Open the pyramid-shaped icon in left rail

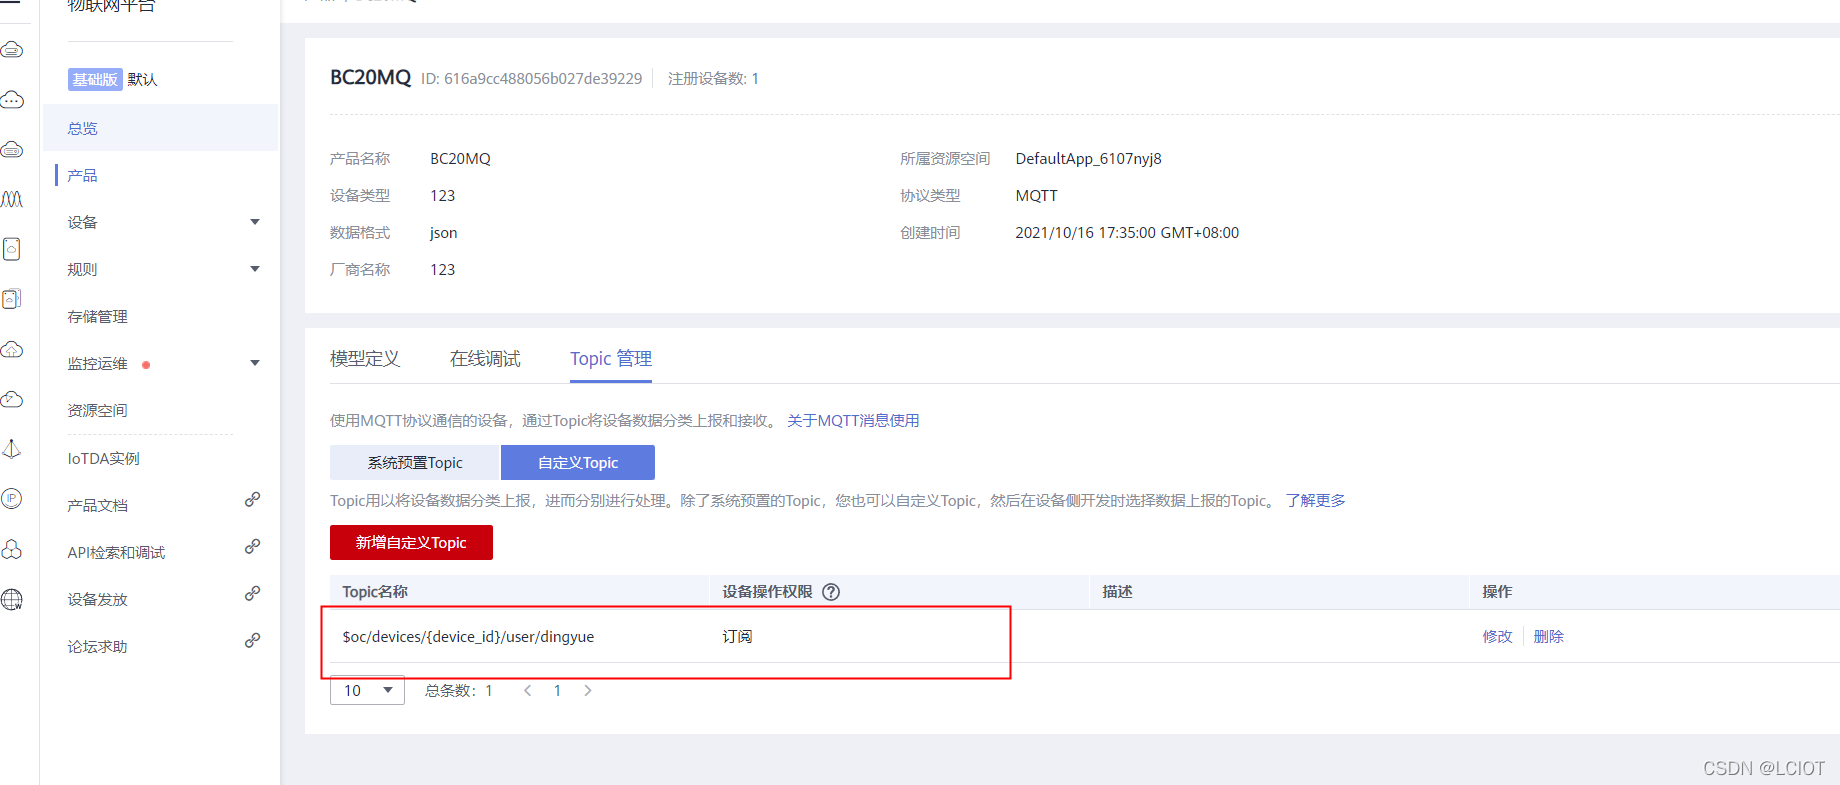point(12,449)
